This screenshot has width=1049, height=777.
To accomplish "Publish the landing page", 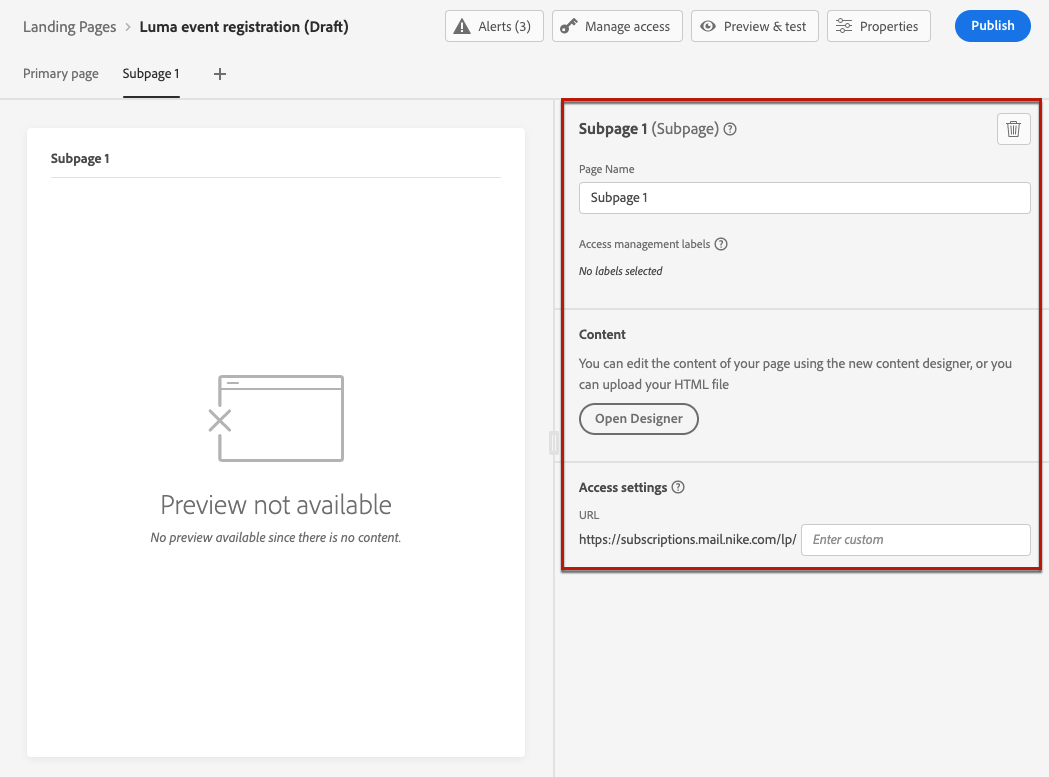I will pyautogui.click(x=992, y=26).
